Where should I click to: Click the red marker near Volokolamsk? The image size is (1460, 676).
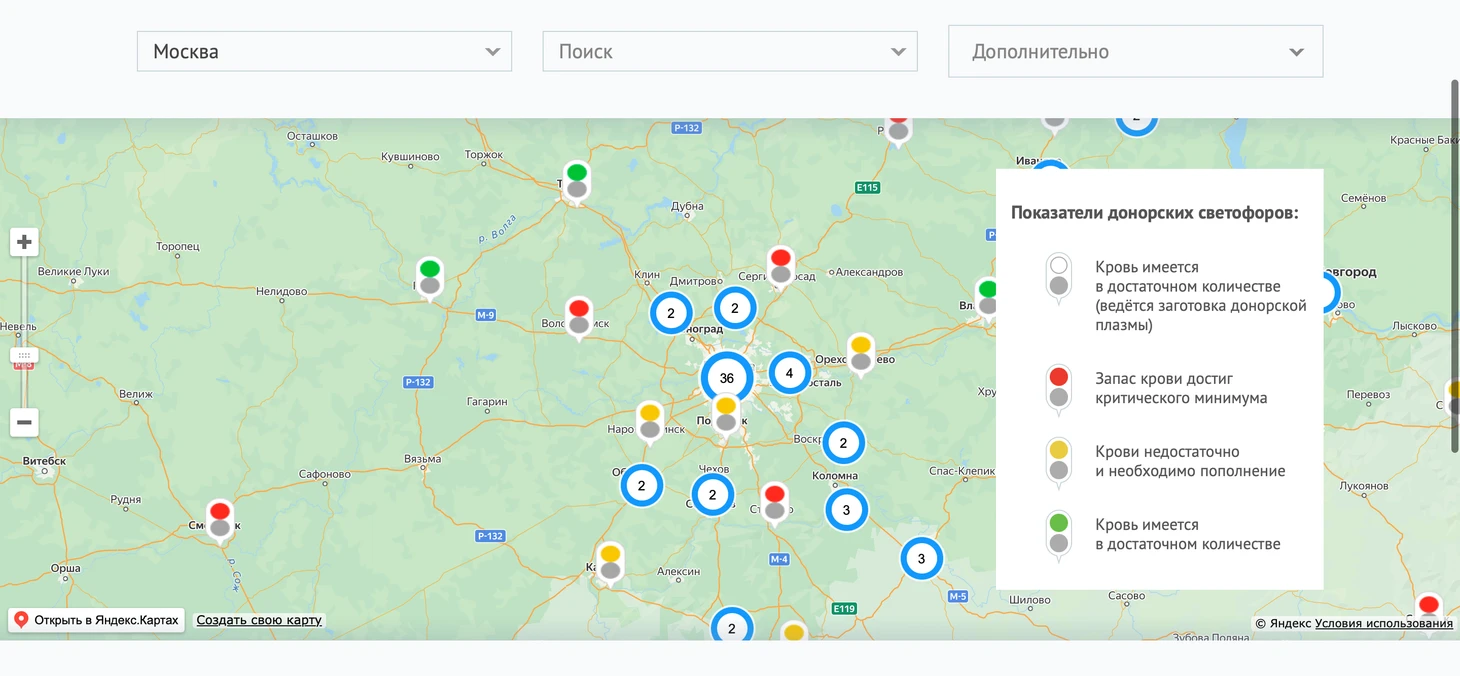[x=579, y=316]
